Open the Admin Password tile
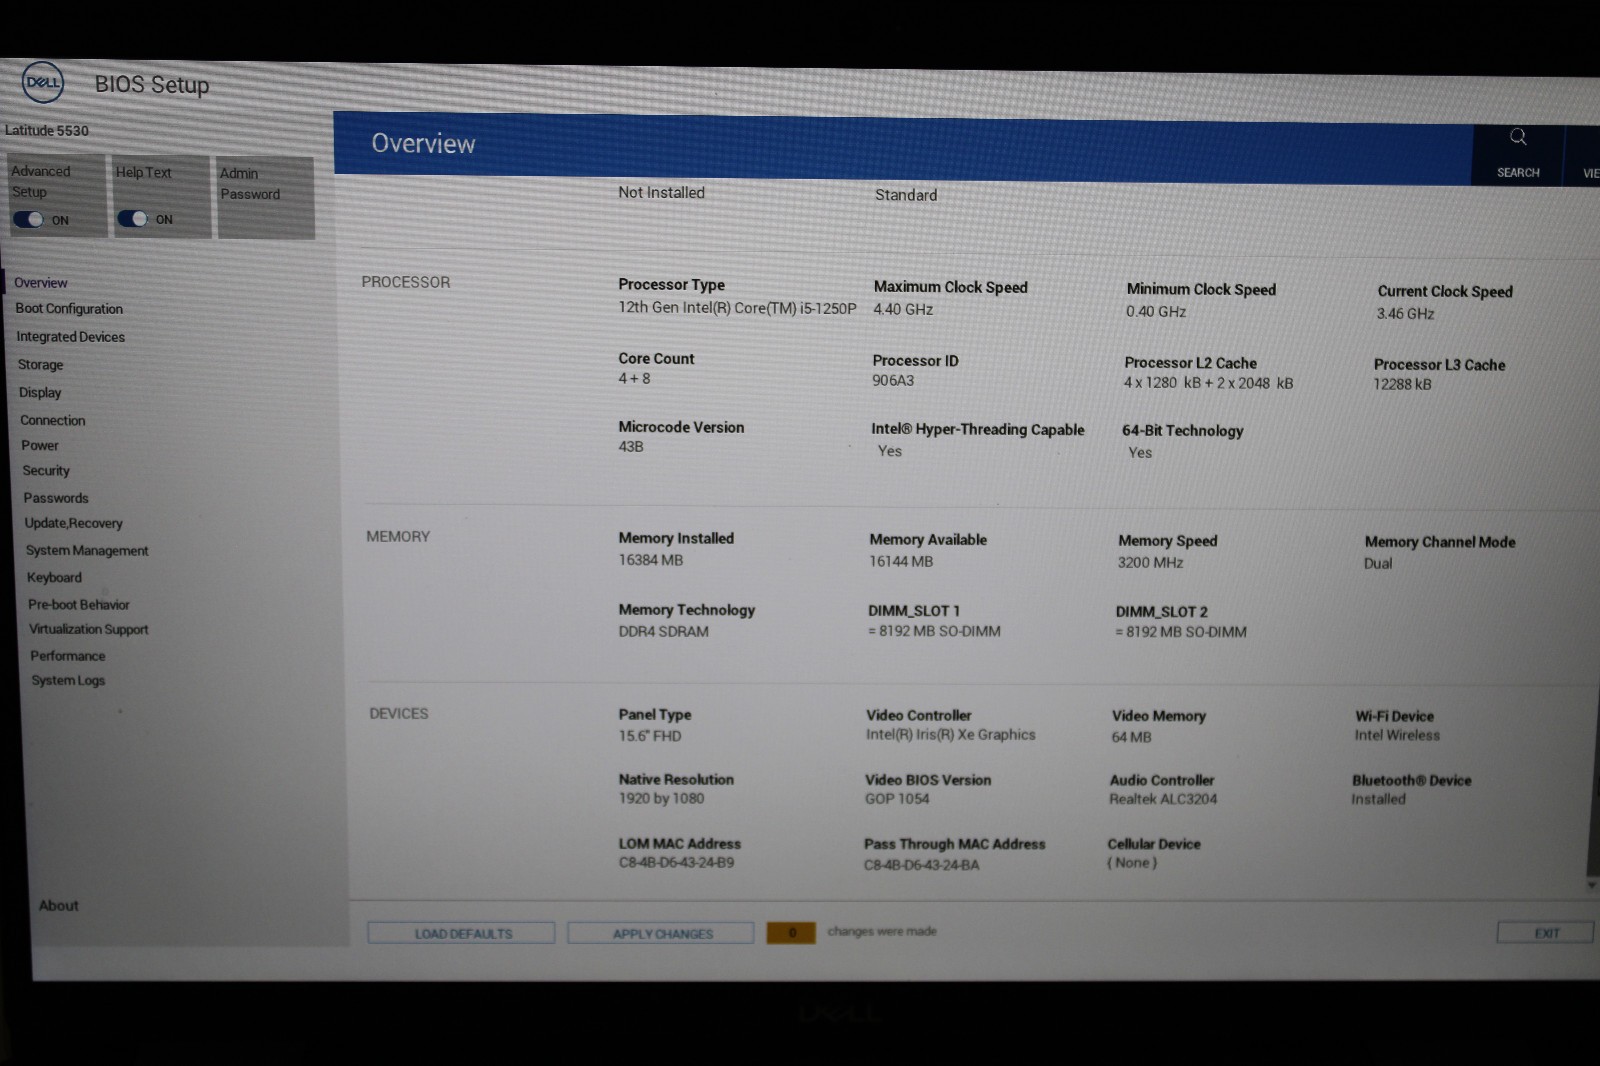The width and height of the screenshot is (1600, 1066). (x=266, y=197)
